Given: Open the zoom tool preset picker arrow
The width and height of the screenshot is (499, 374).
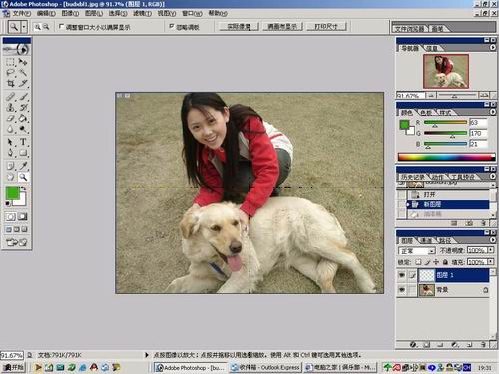Looking at the screenshot, I should click(x=24, y=27).
